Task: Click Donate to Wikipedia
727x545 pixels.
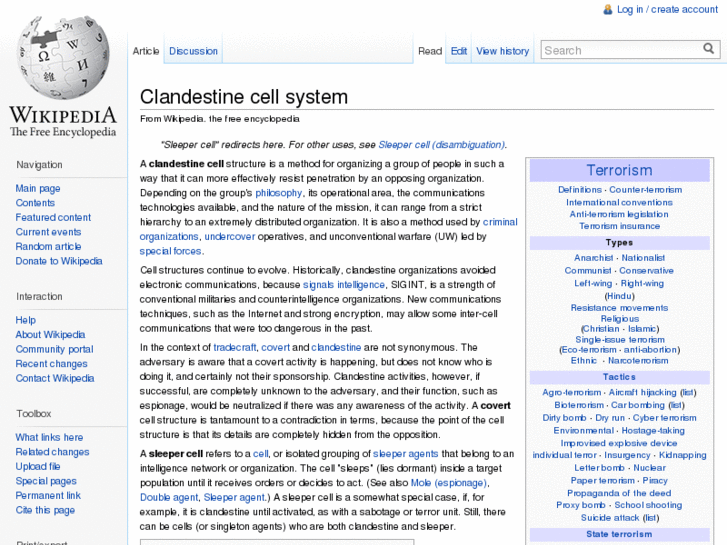Action: [59, 261]
